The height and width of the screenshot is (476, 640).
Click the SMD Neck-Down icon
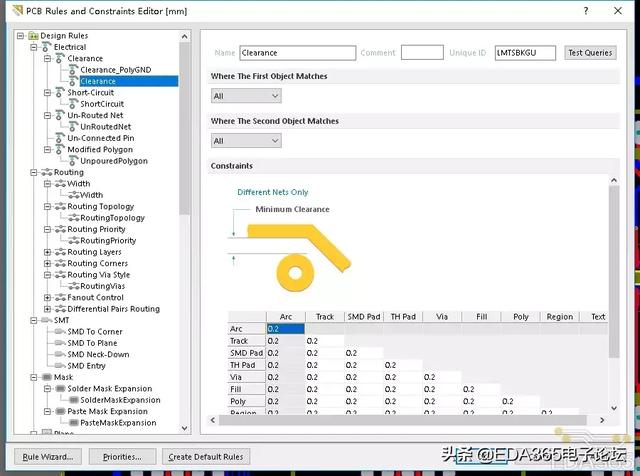click(x=60, y=354)
